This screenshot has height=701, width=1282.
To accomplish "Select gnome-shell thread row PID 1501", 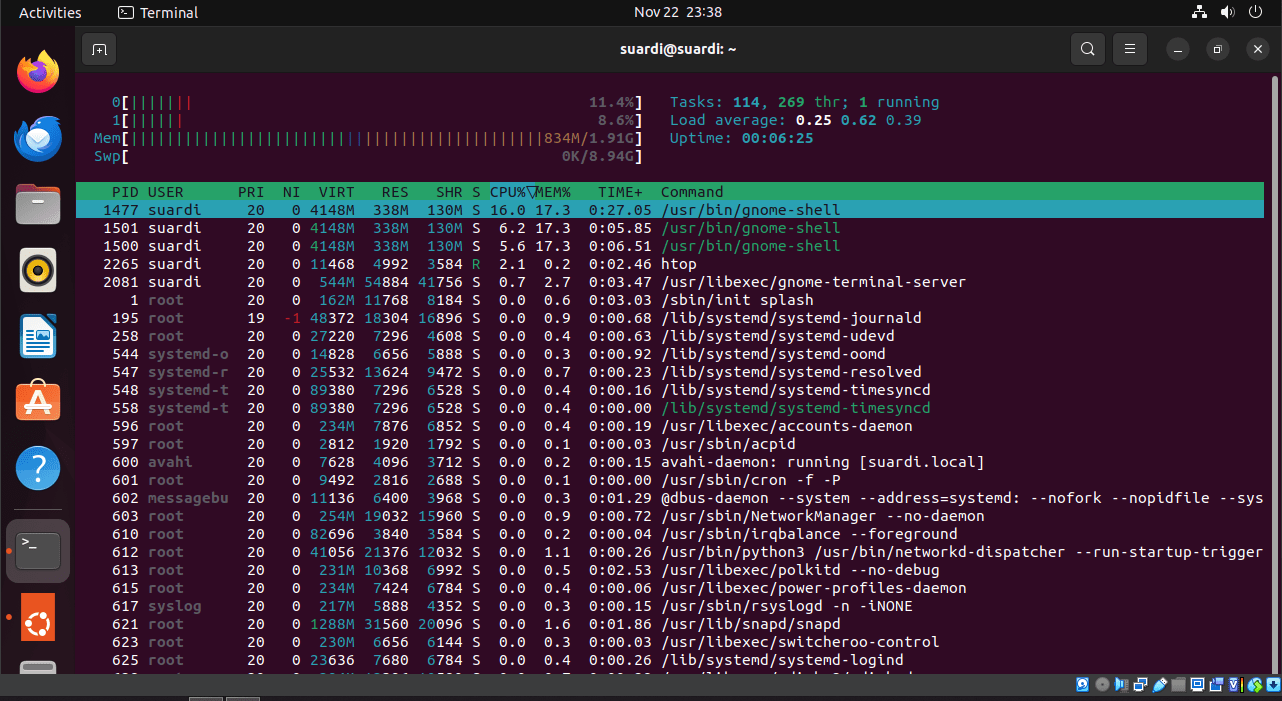I will pyautogui.click(x=670, y=228).
